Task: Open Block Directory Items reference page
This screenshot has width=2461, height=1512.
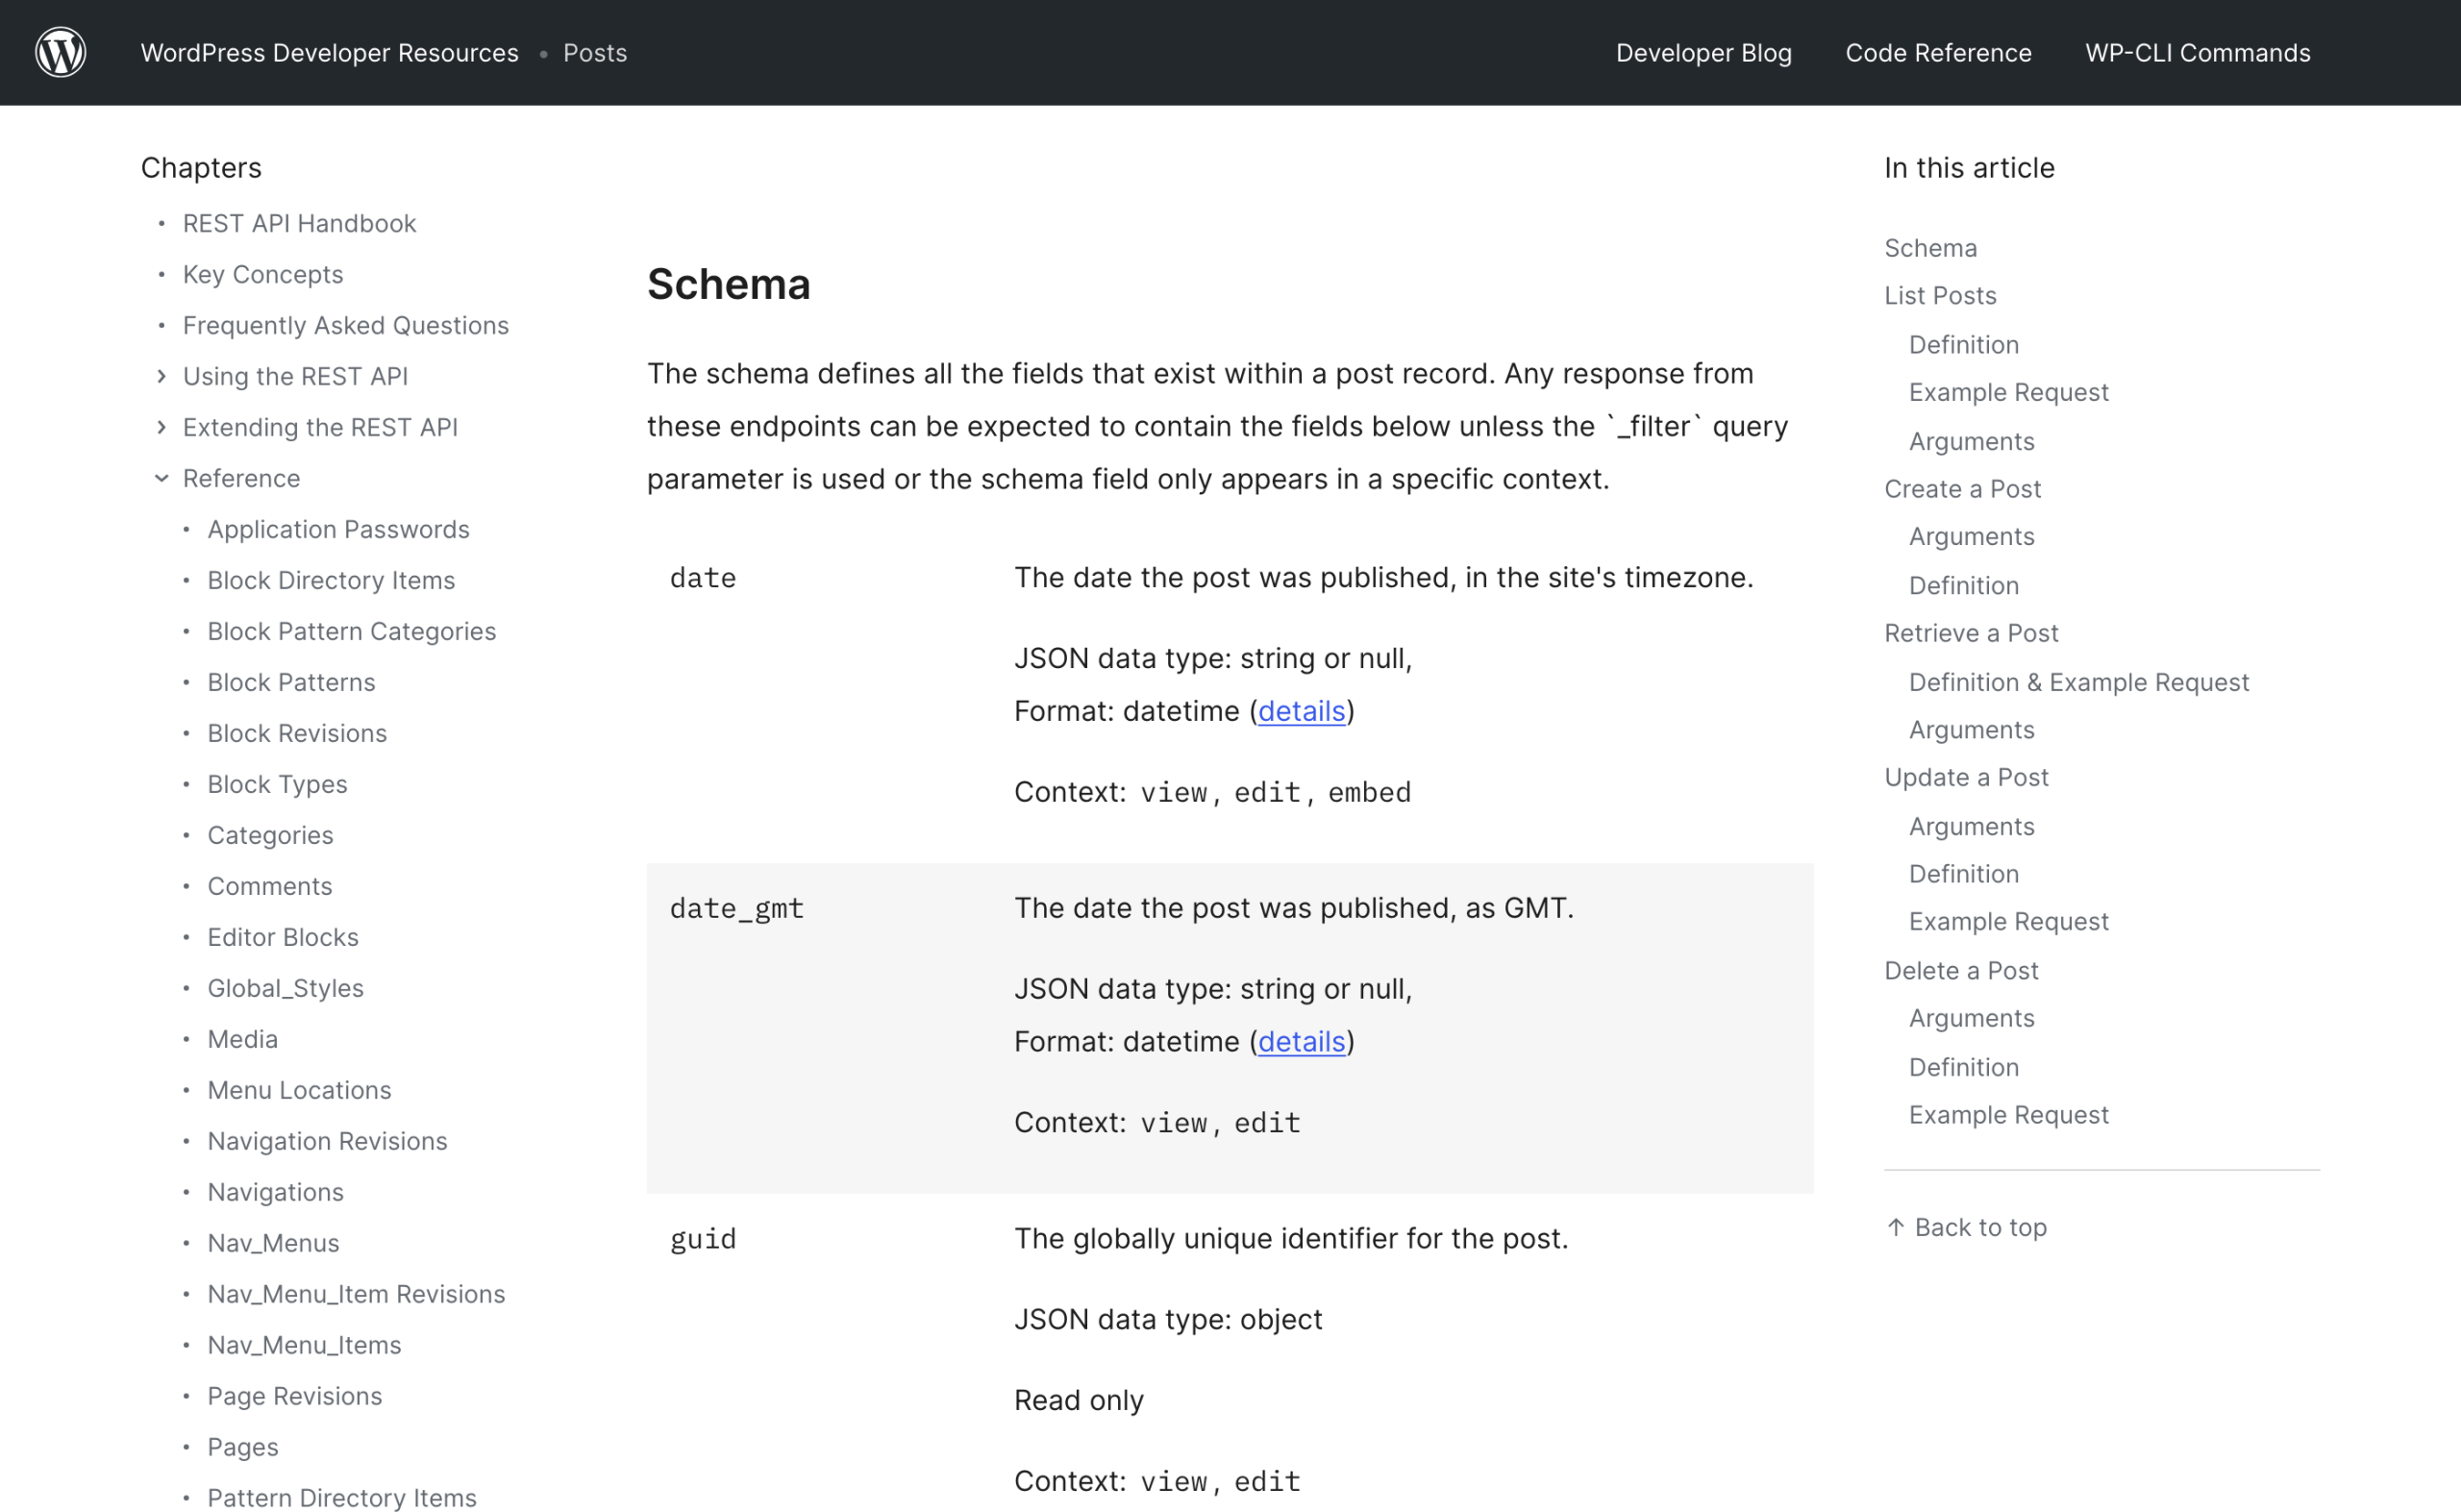Action: coord(331,580)
